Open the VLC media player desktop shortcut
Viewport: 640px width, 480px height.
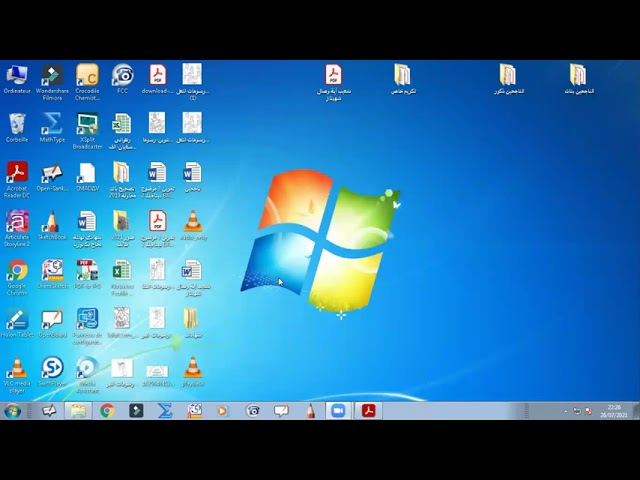point(17,375)
